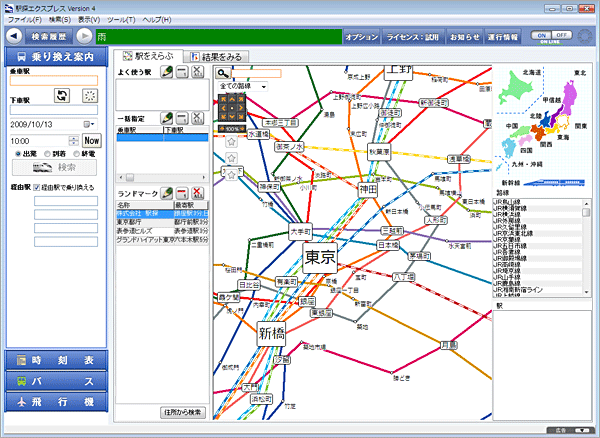
Task: Click the swap departure and arrival stations icon
Action: tap(61, 96)
